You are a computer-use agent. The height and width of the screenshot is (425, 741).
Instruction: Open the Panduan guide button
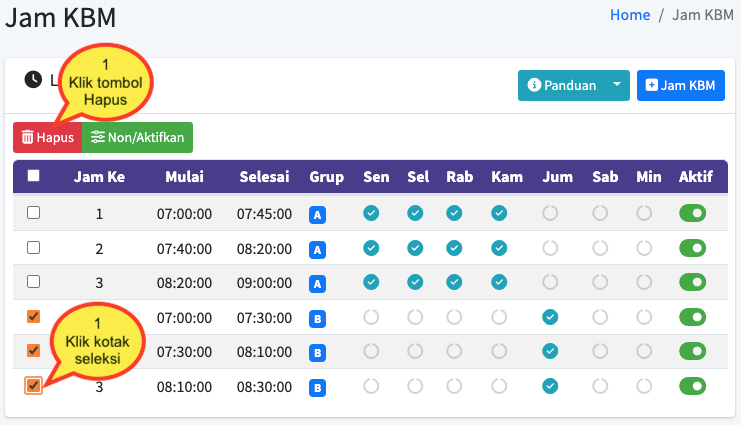tap(561, 86)
